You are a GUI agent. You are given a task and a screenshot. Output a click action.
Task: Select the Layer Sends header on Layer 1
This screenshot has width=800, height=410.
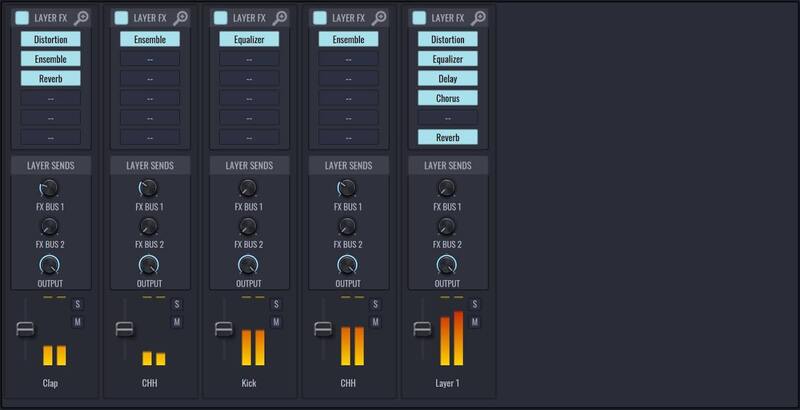click(x=448, y=165)
